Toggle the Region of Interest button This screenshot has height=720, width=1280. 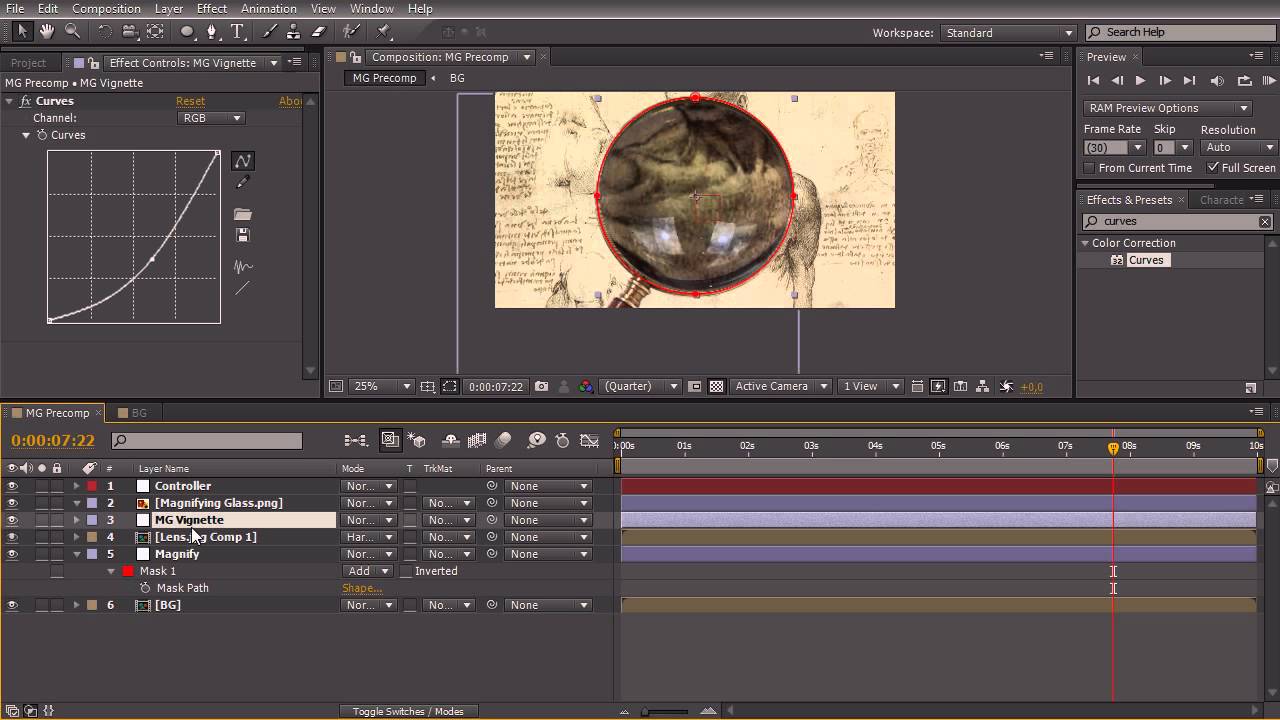tap(694, 386)
